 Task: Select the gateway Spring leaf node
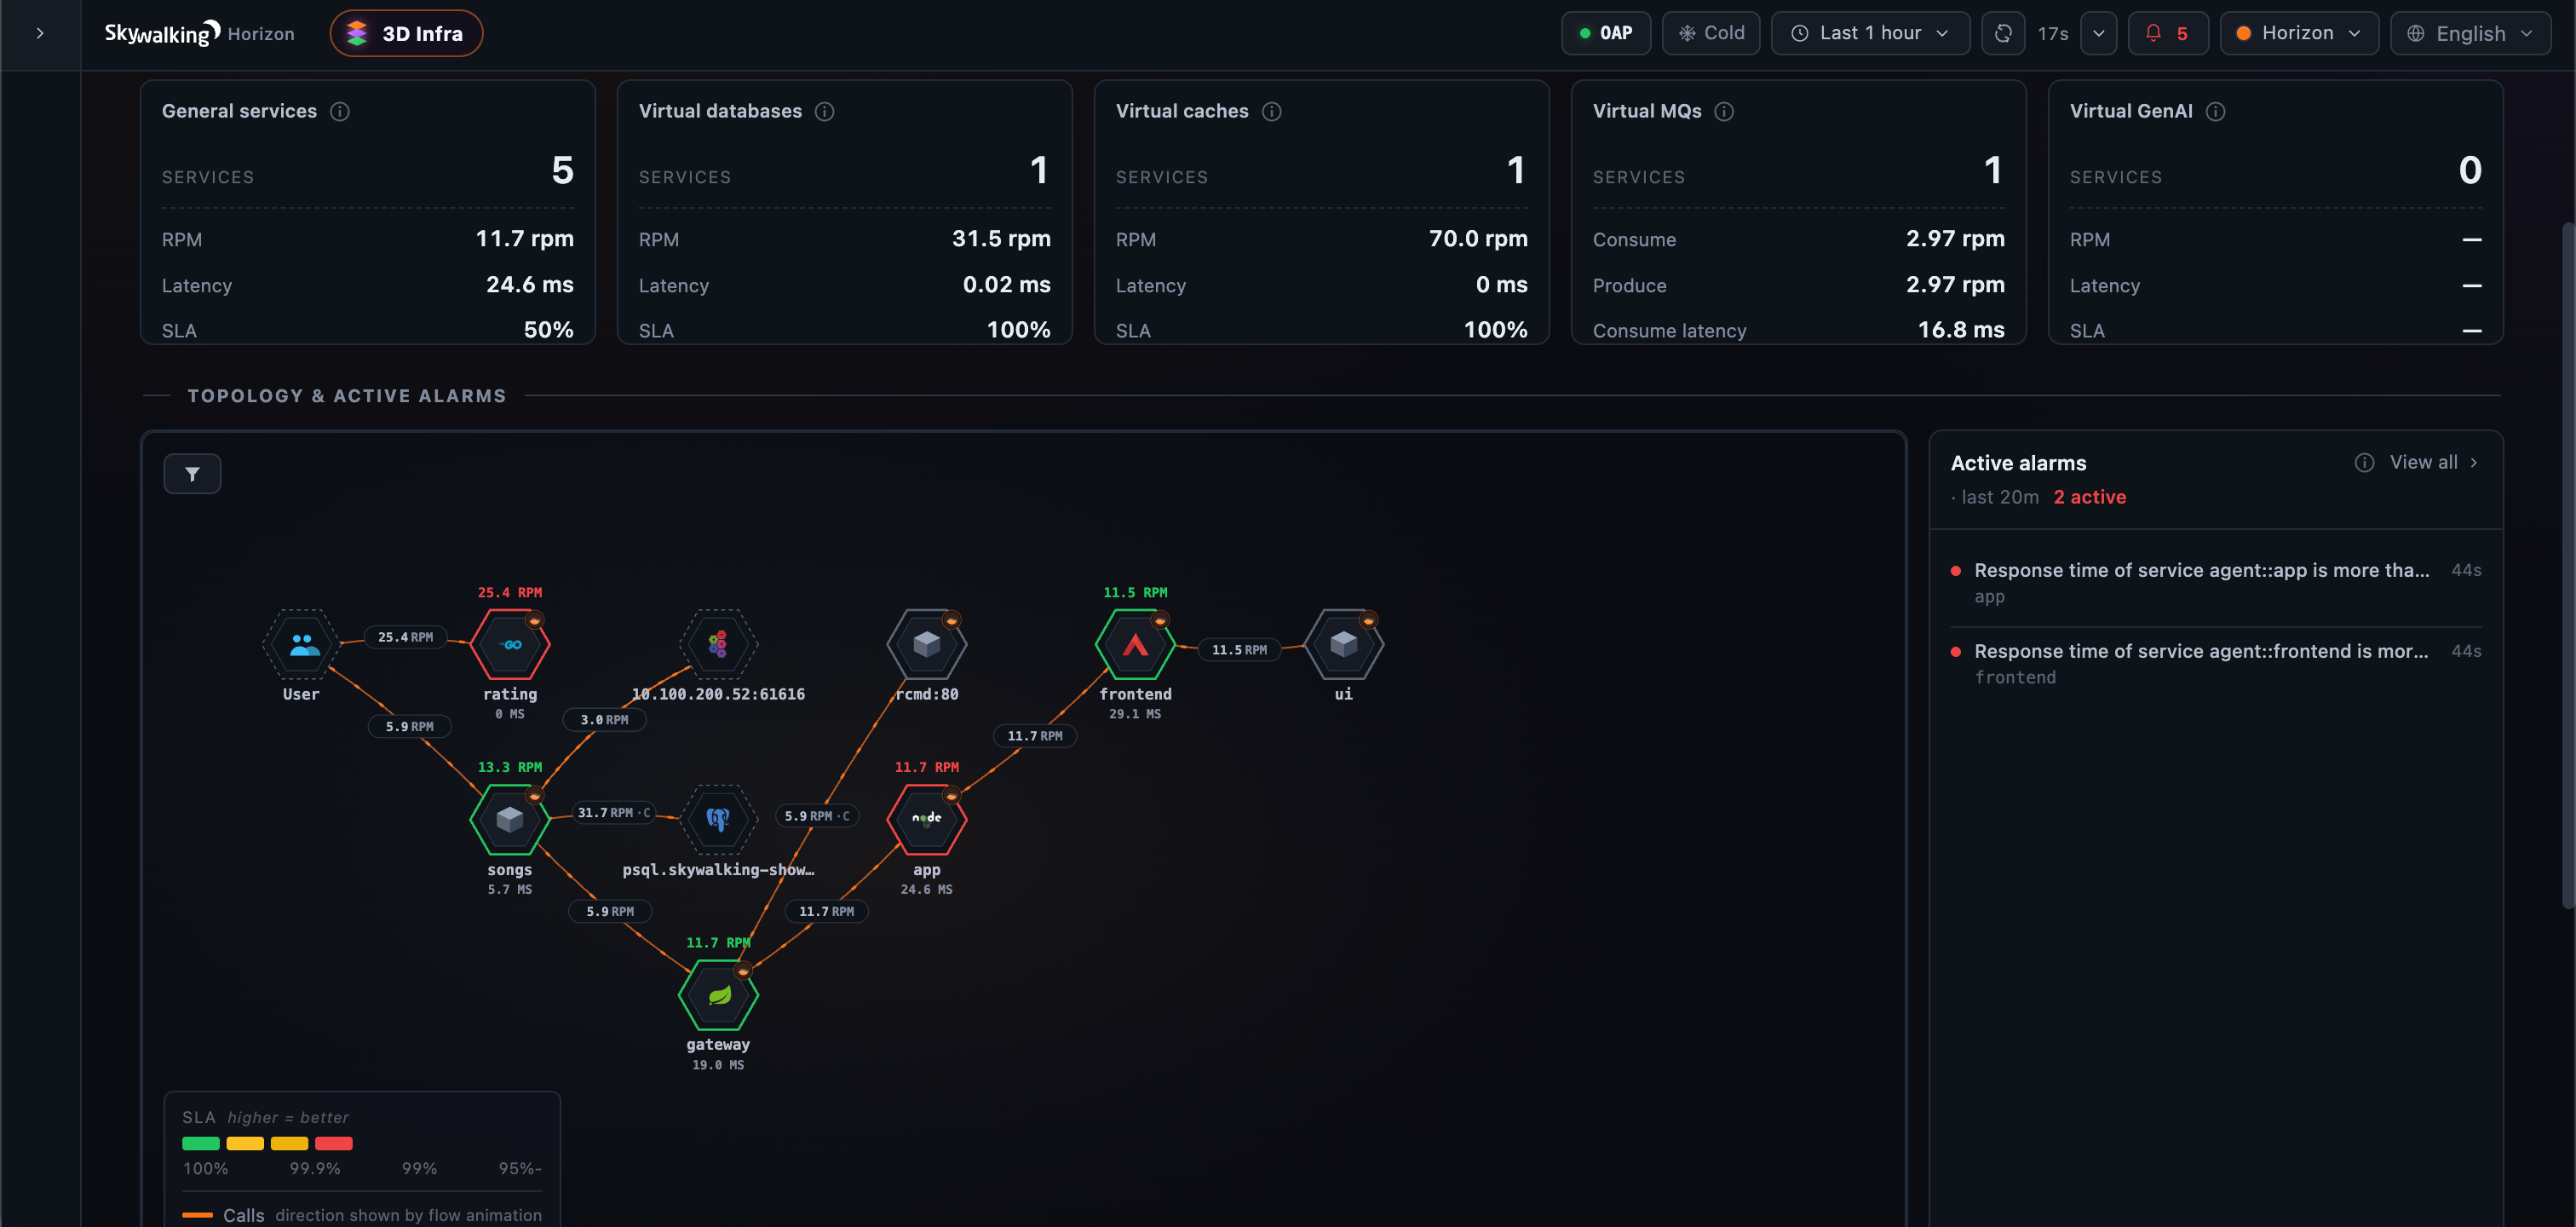point(718,995)
